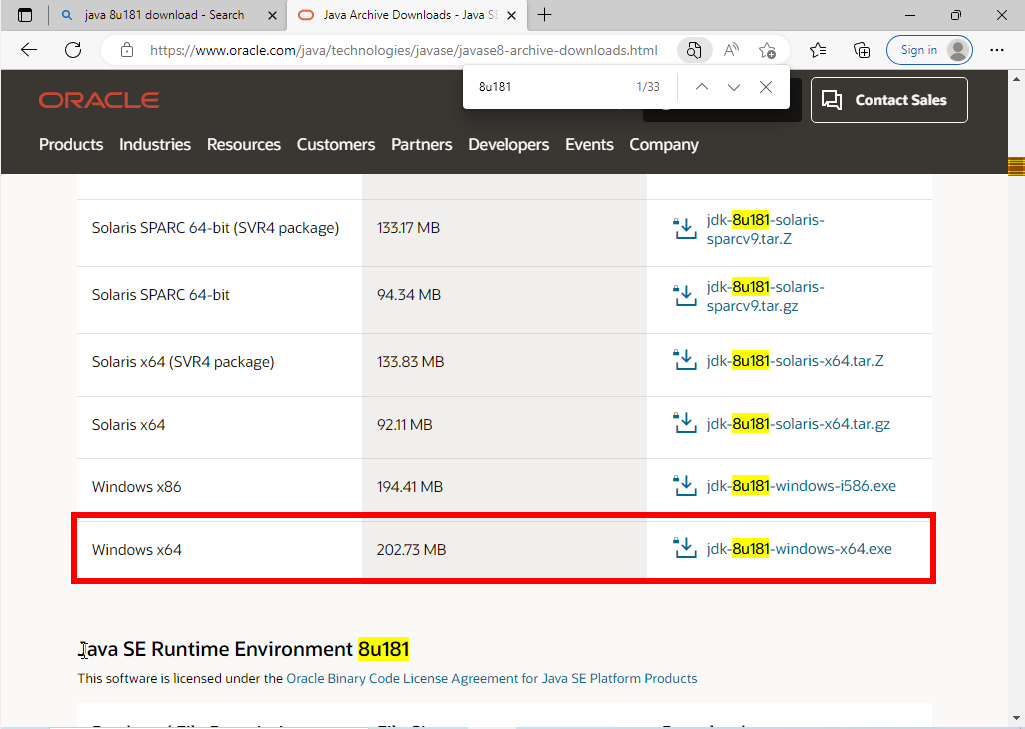Download jdk-8u181-solaris-sparcv9.tar.gz link
This screenshot has height=729, width=1025.
pos(765,296)
